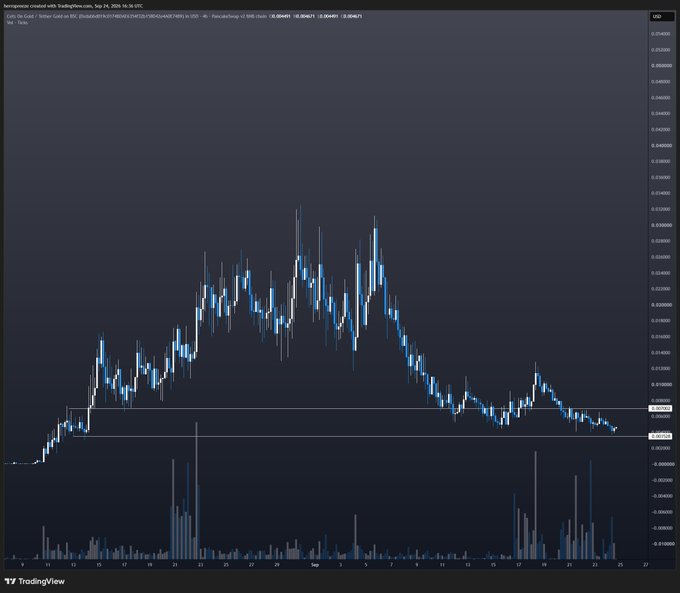Viewport: 680px width, 593px height.
Task: Select the 0.003528 horizontal line price label
Action: 661,436
